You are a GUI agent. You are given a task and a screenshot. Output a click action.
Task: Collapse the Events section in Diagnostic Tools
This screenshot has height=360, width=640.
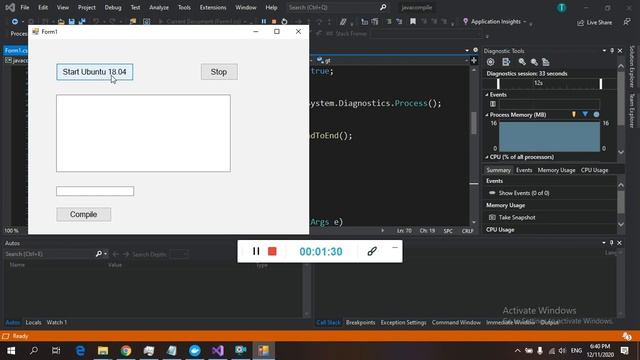tap(487, 95)
